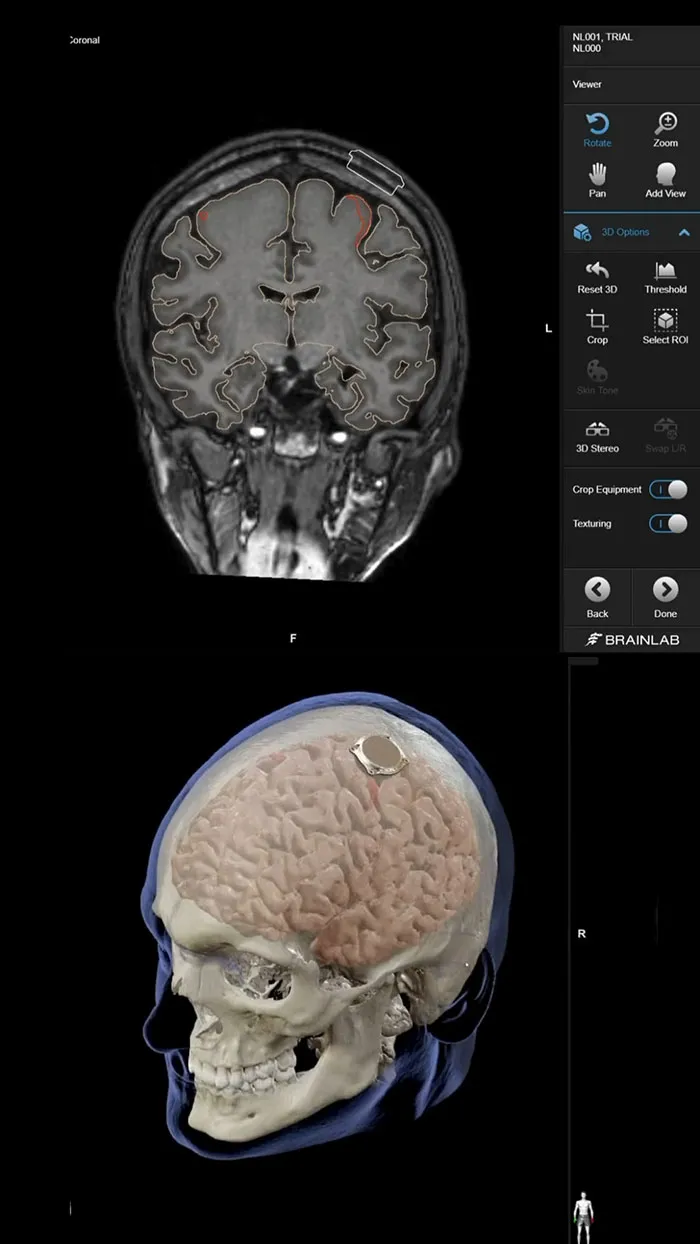Select the Zoom magnifier tool
700x1244 pixels.
(665, 130)
